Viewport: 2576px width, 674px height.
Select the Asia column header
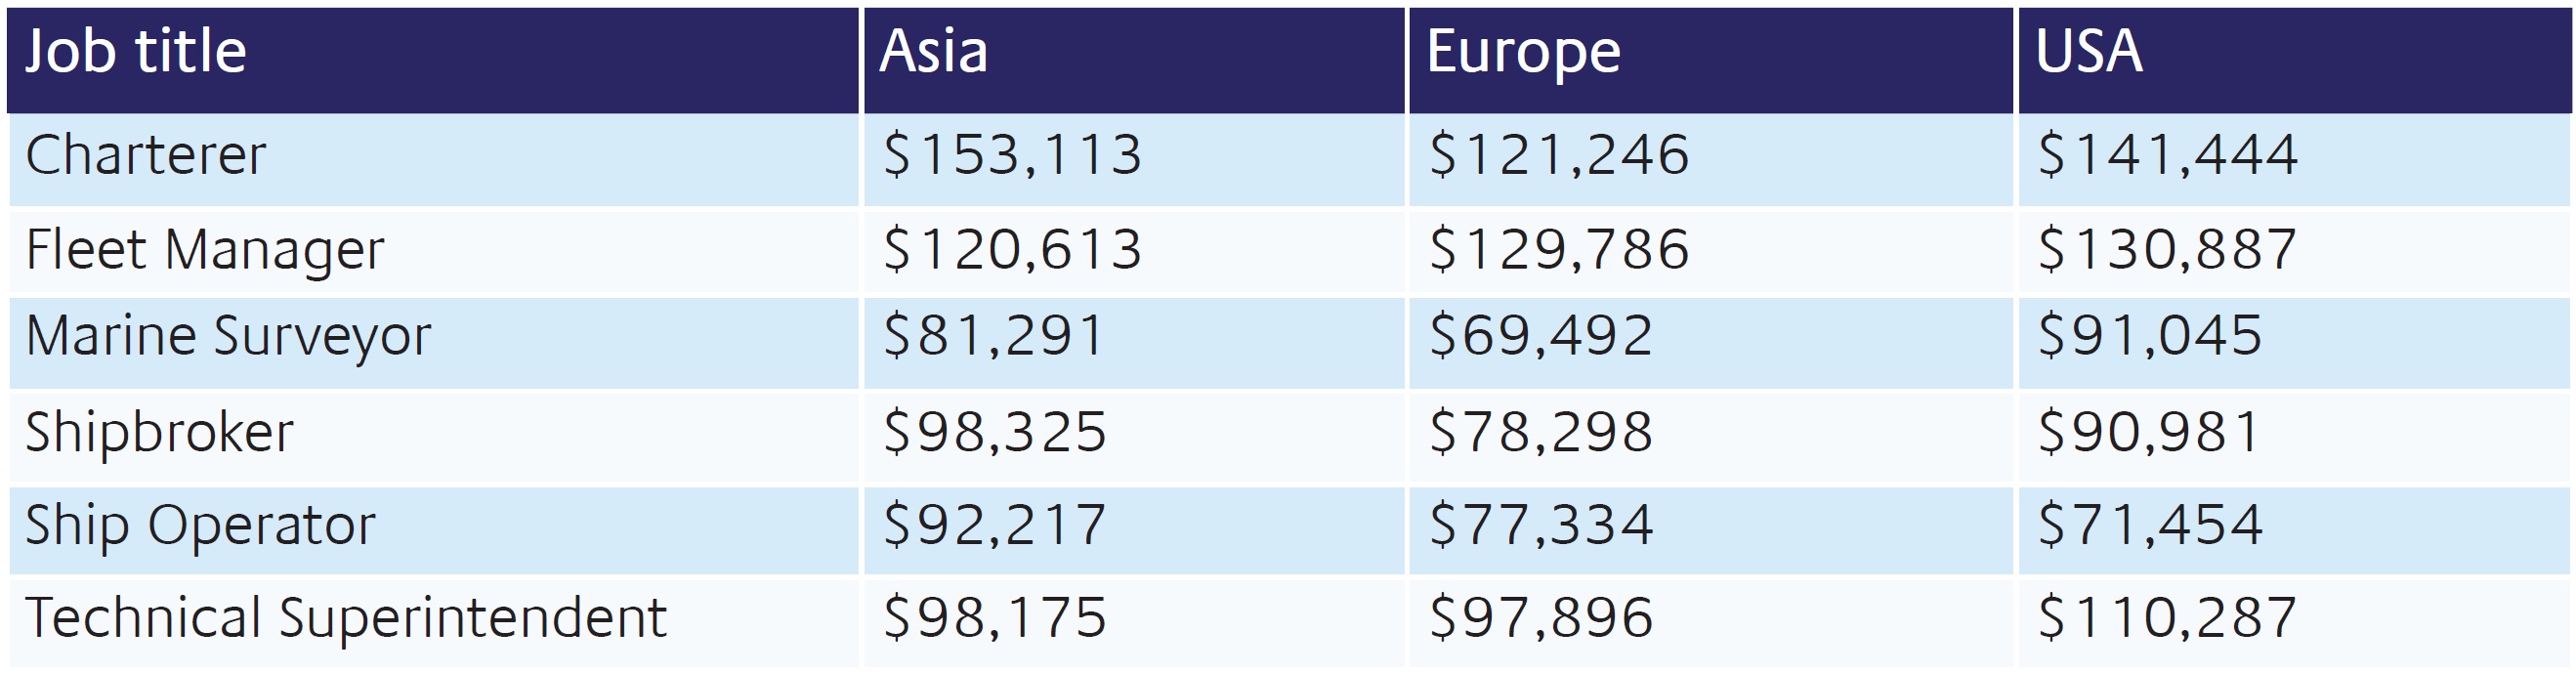[934, 52]
